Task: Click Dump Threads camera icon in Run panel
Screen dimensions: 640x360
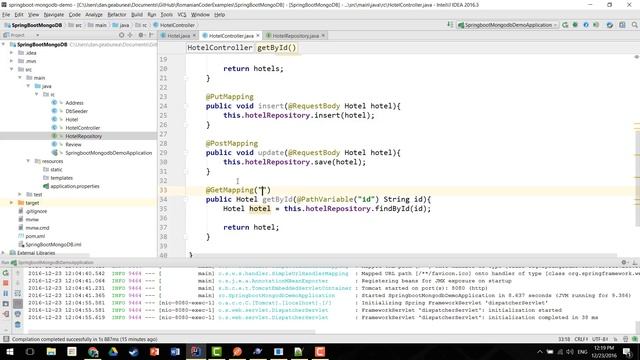Action: tap(6, 304)
